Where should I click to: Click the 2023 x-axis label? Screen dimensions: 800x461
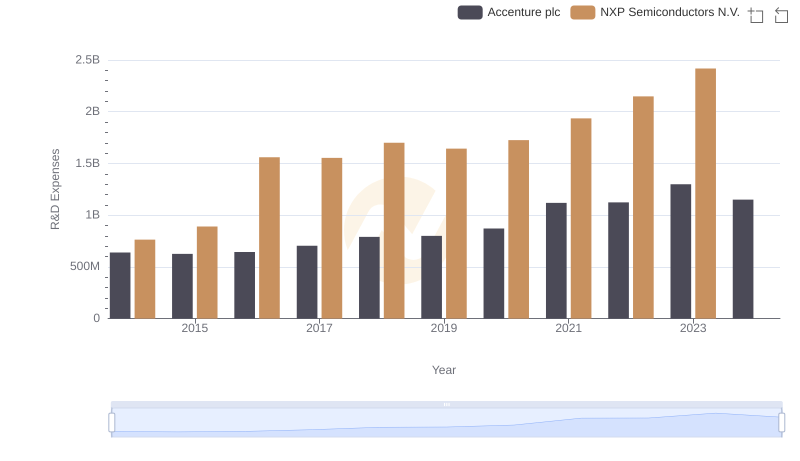(693, 328)
